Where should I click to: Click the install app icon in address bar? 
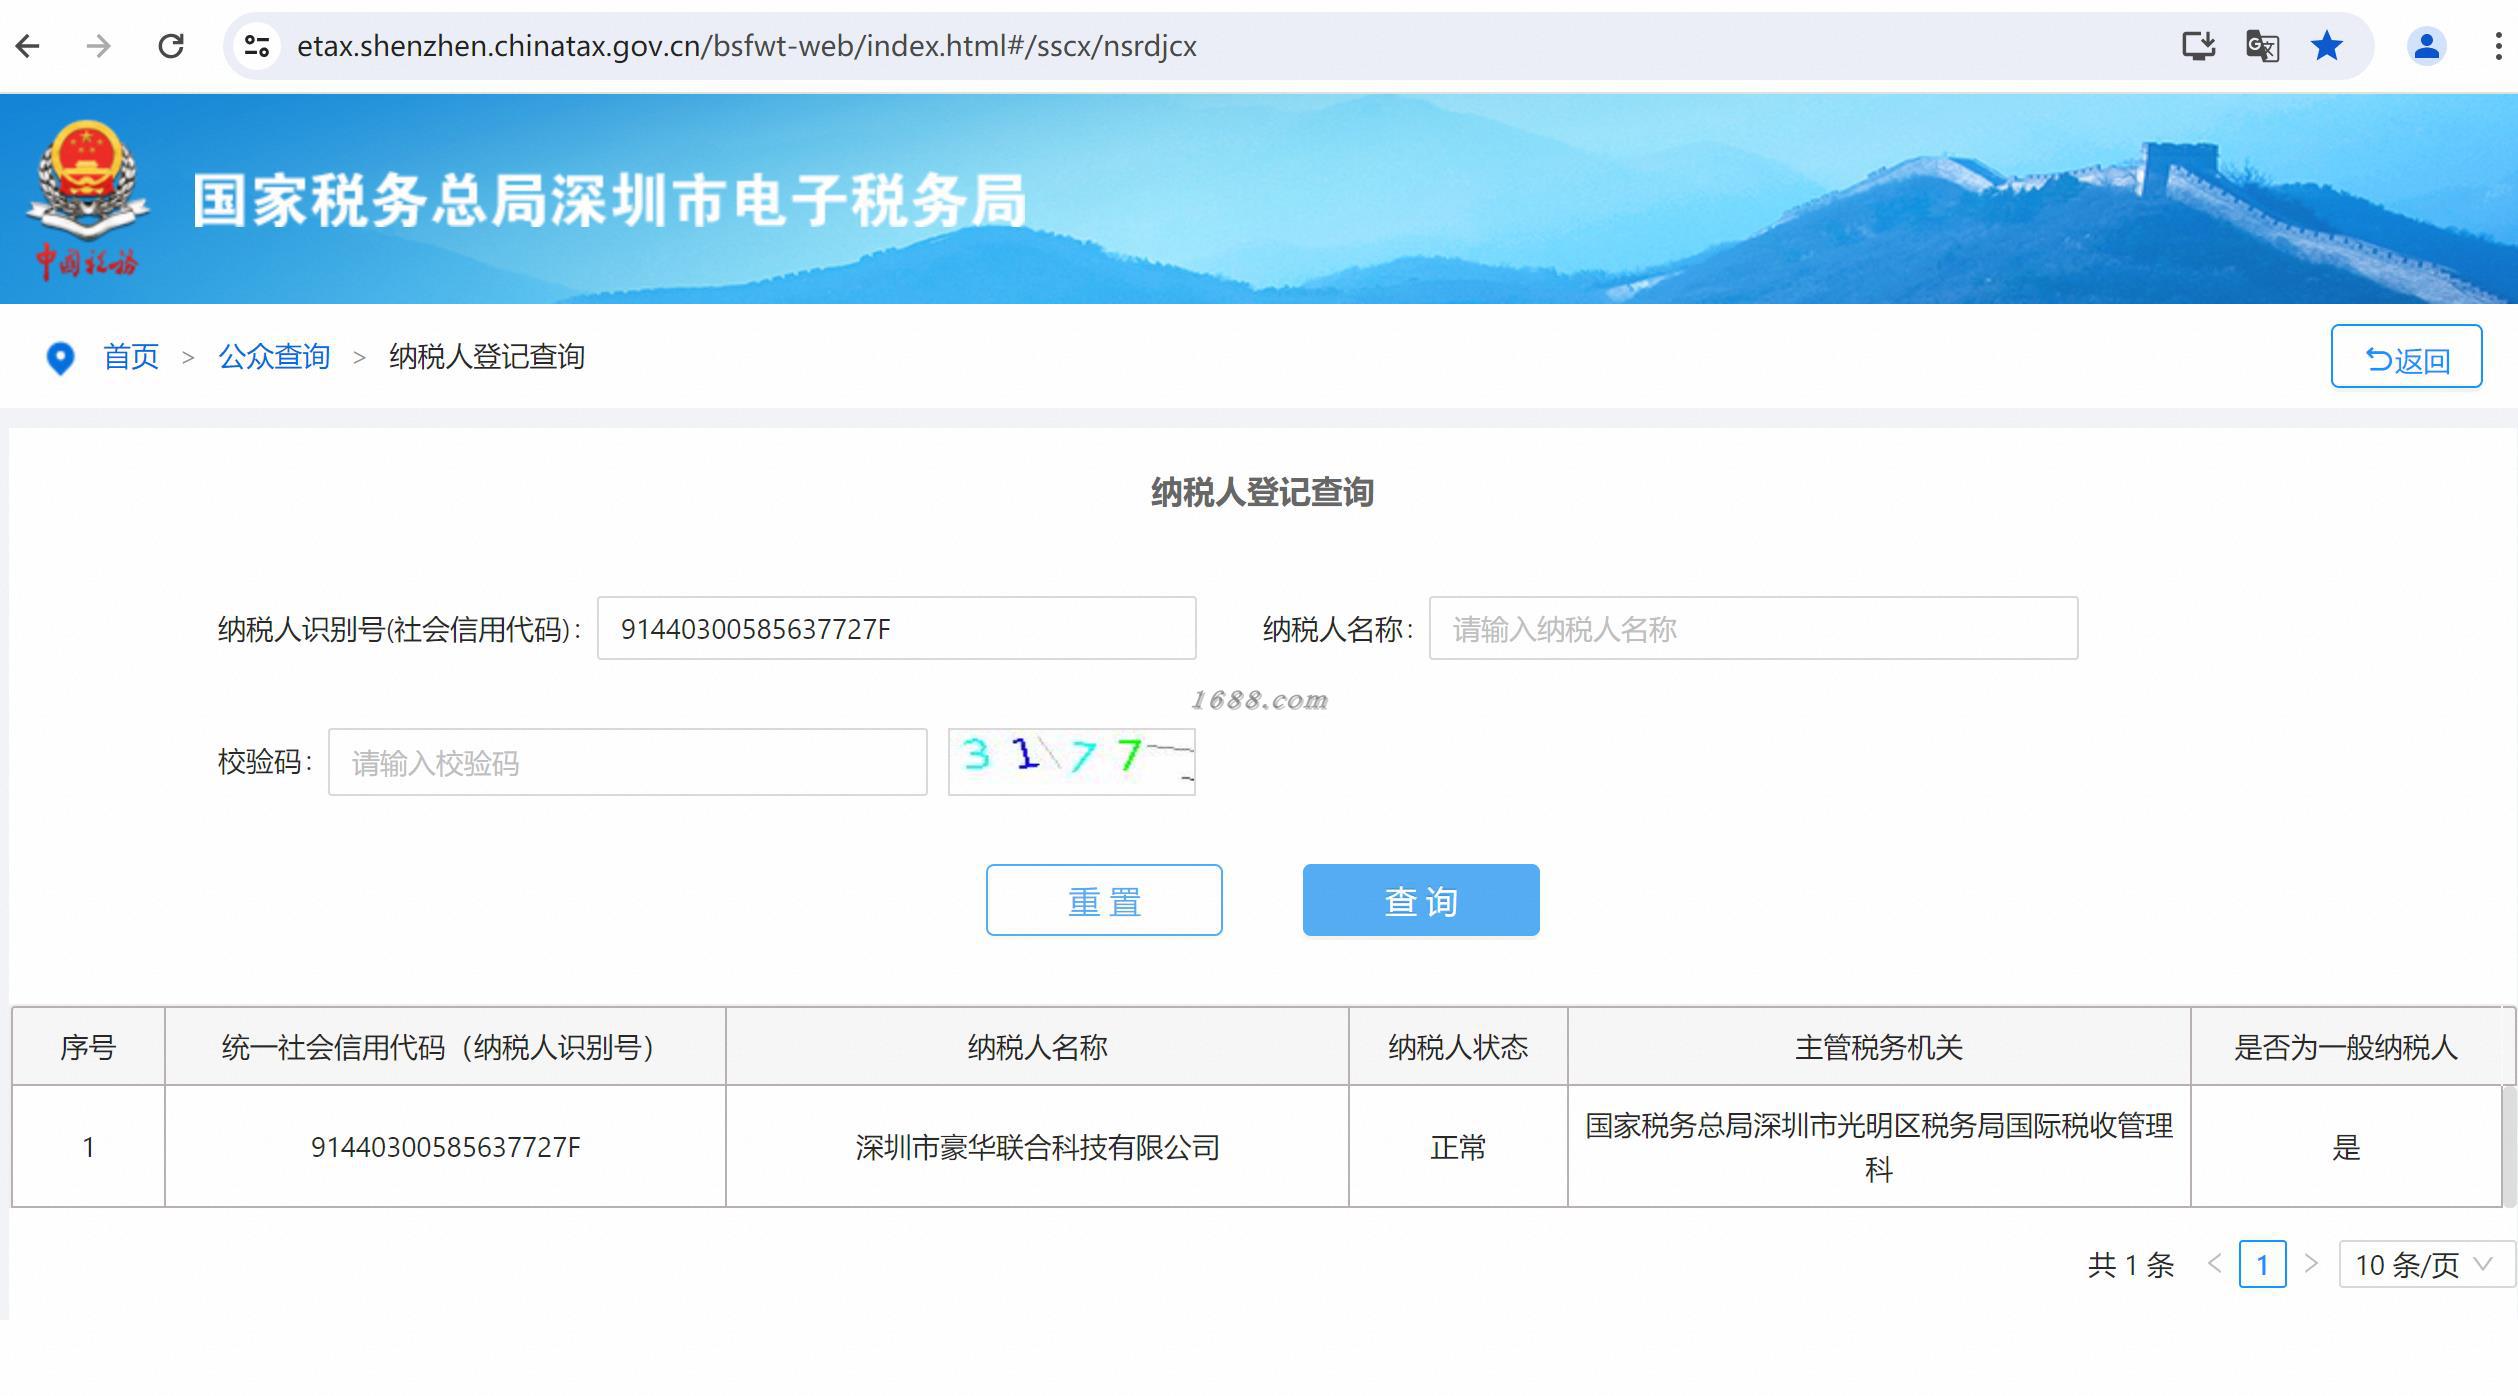2198,46
